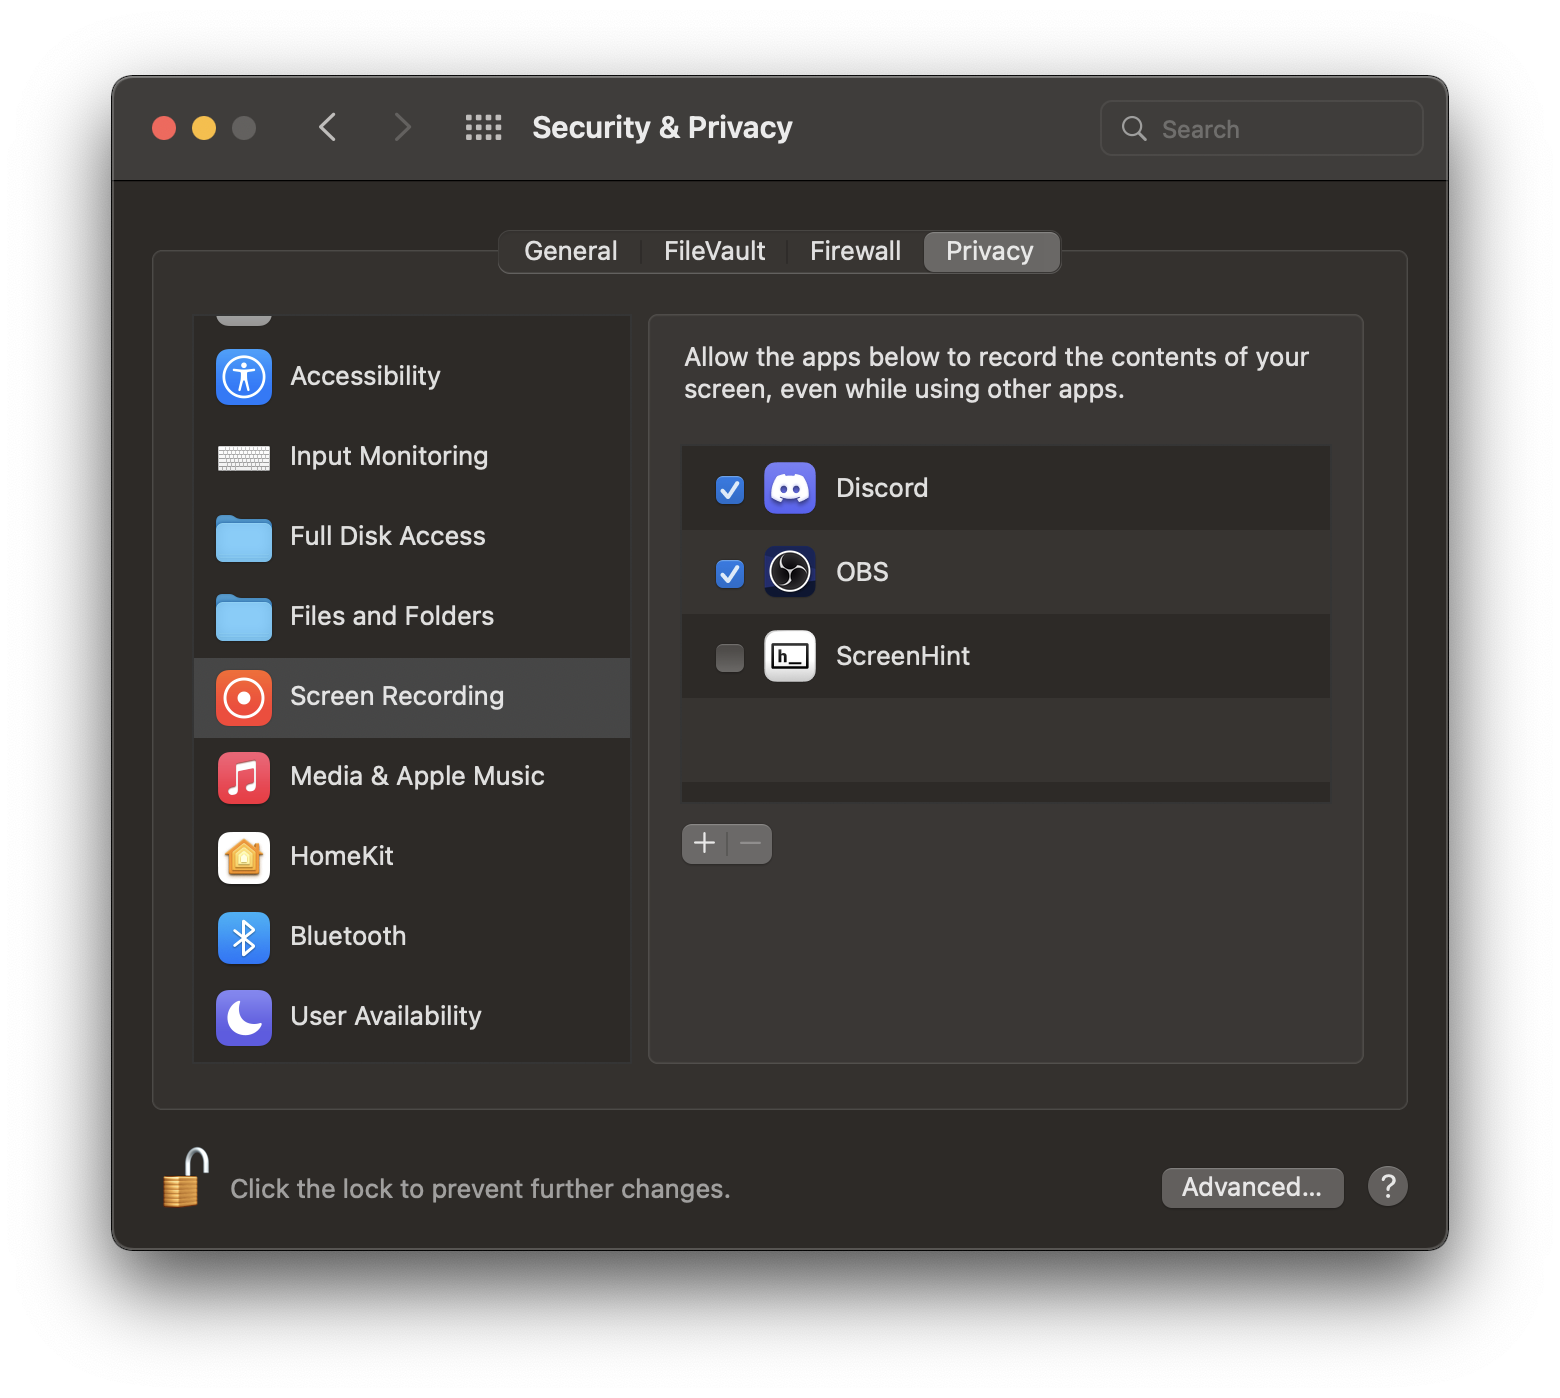Select the Media & Apple Music label
The height and width of the screenshot is (1398, 1560).
click(417, 776)
